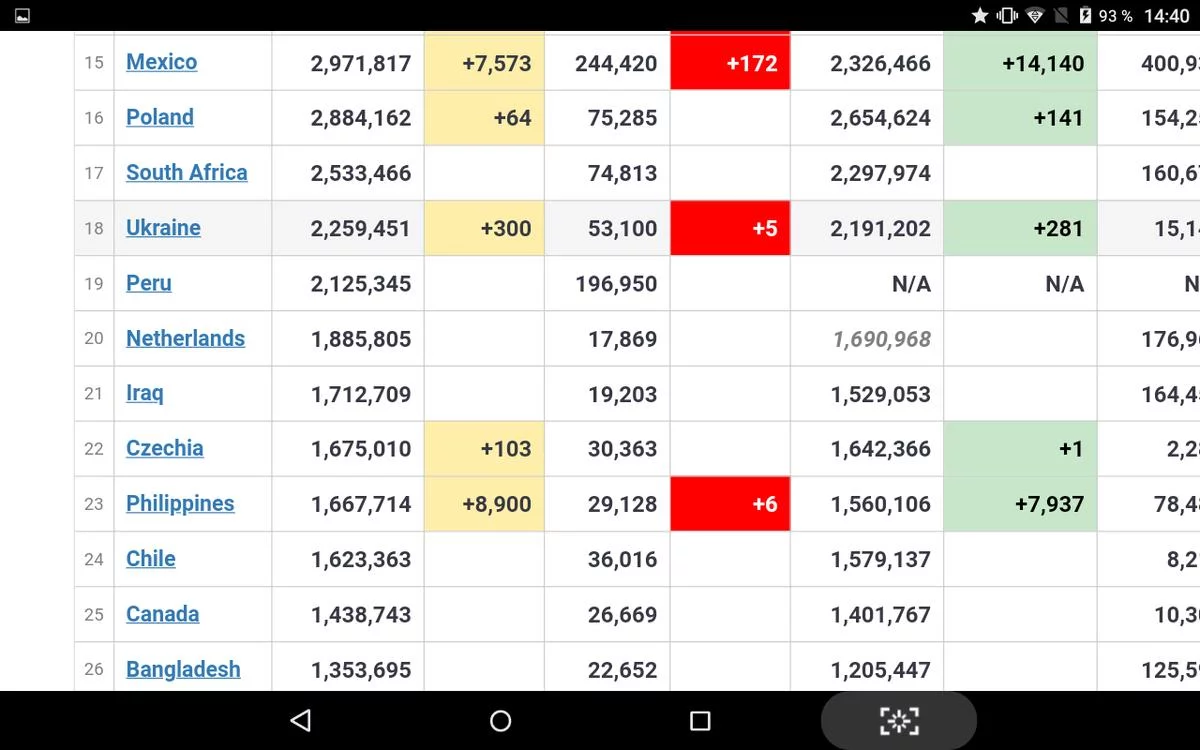Select South Africa deaths 74,813
Viewport: 1200px width, 750px height.
pos(623,173)
